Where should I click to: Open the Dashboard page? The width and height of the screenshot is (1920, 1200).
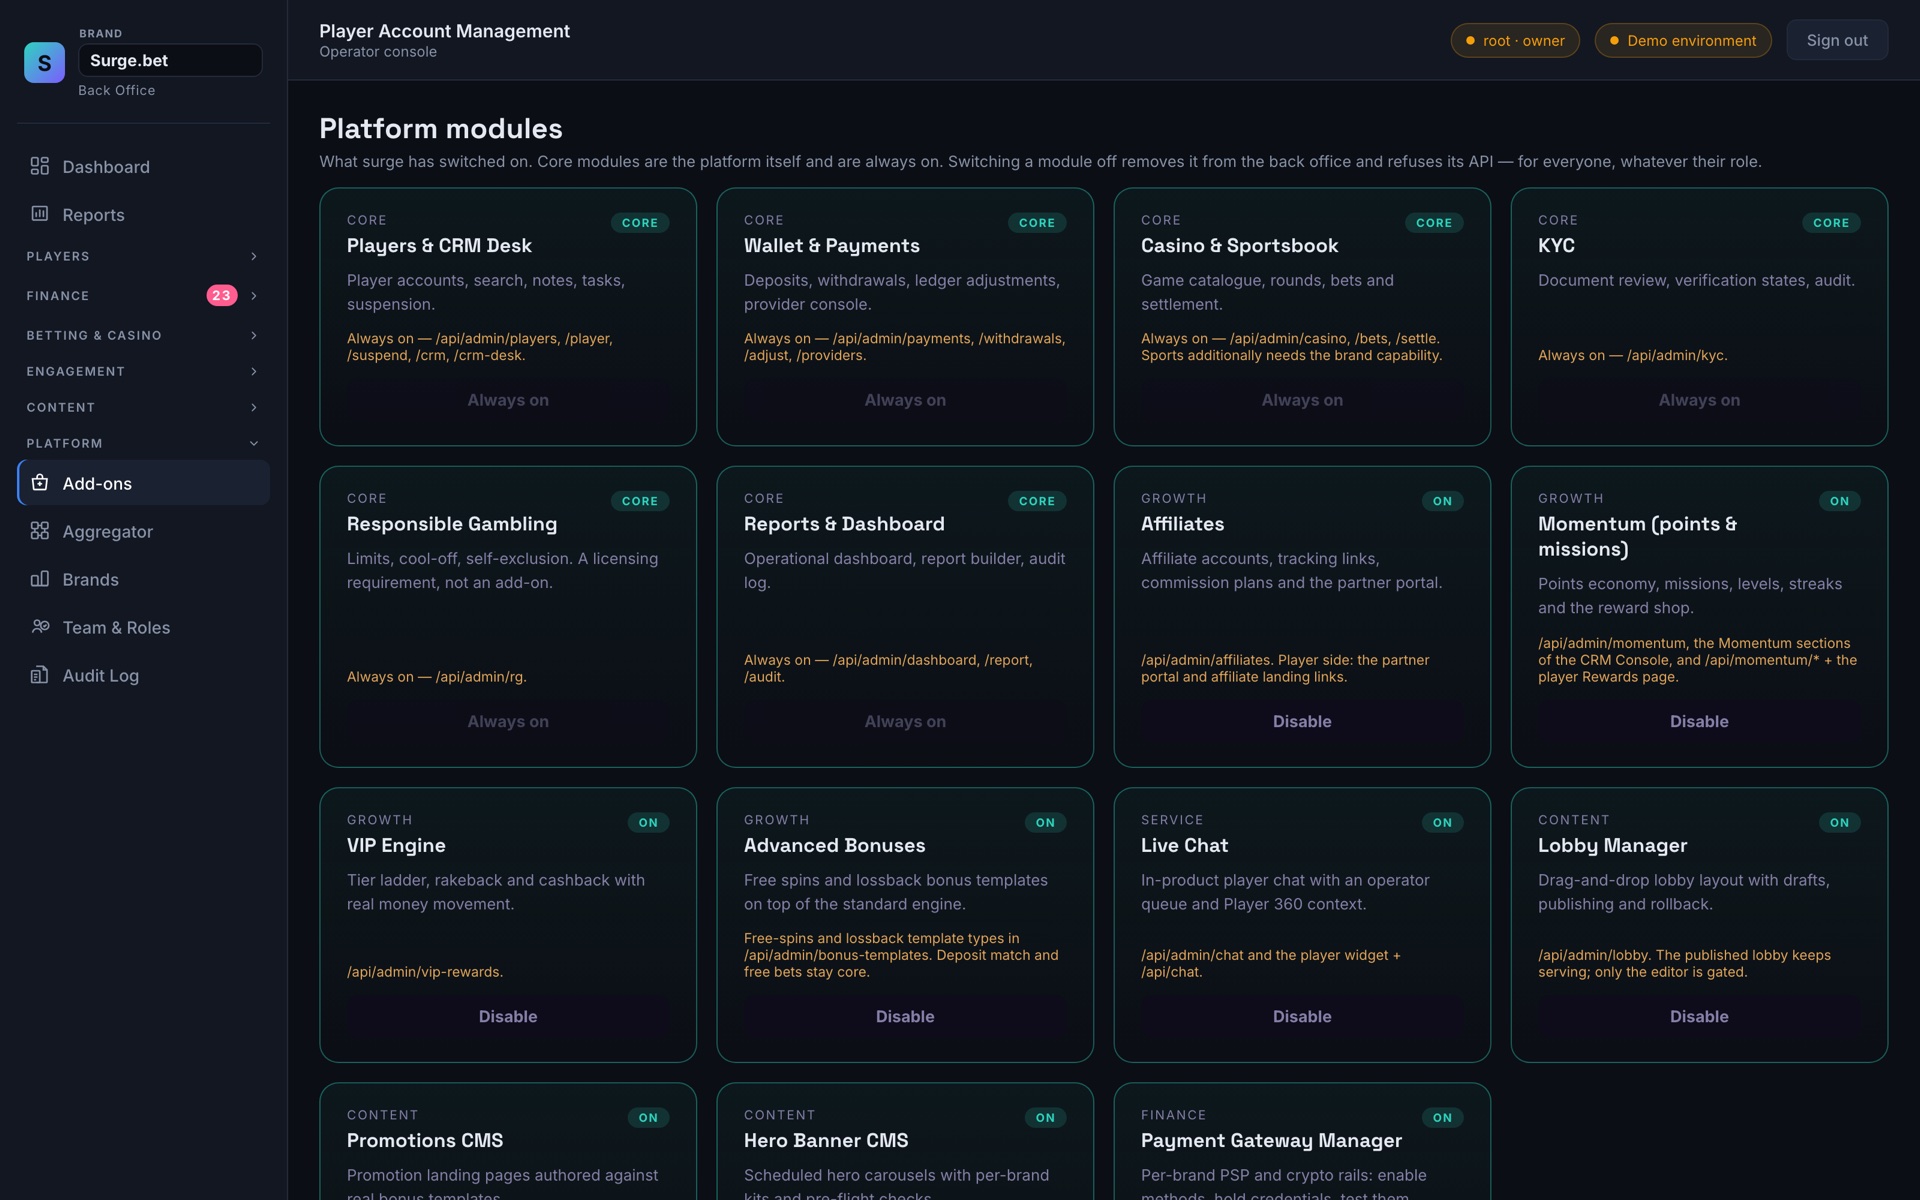click(x=143, y=167)
